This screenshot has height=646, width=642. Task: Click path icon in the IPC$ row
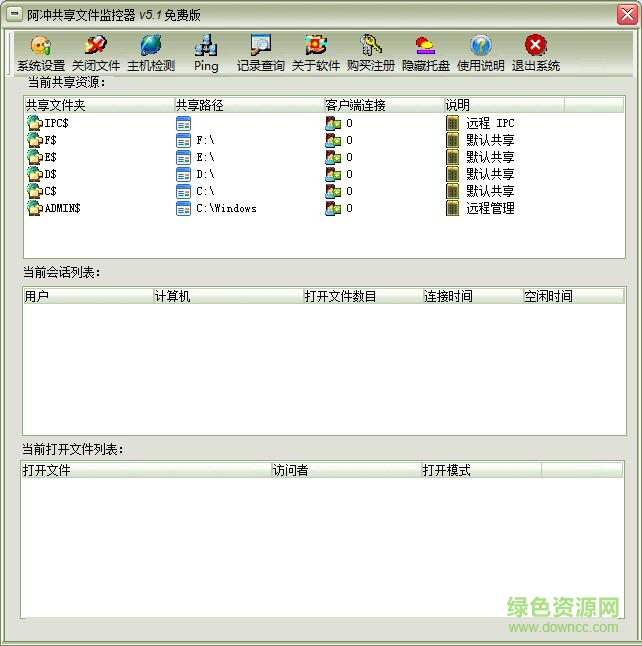pos(183,123)
